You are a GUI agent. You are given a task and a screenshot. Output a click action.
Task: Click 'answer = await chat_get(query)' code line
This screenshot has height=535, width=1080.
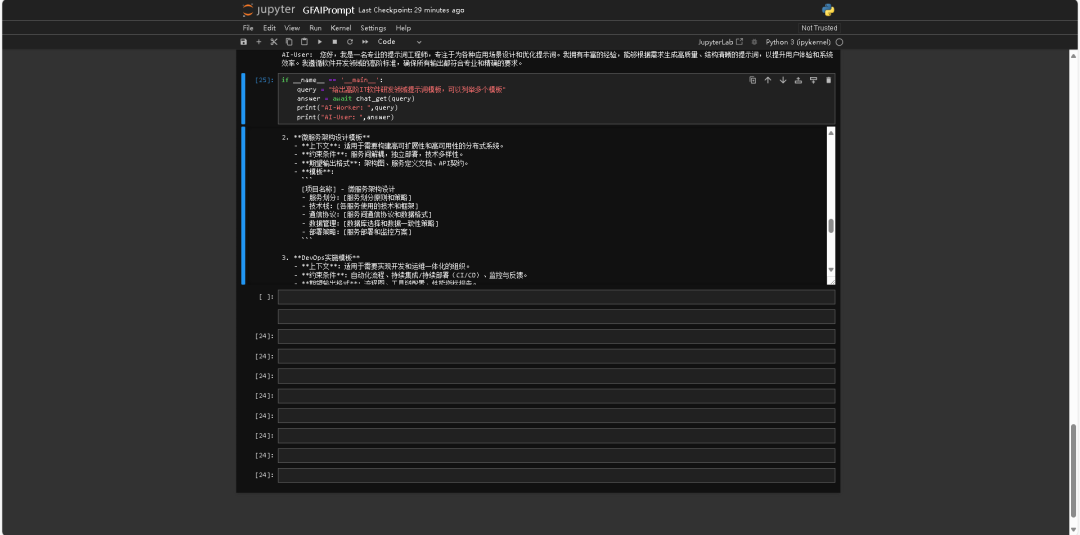(x=355, y=98)
